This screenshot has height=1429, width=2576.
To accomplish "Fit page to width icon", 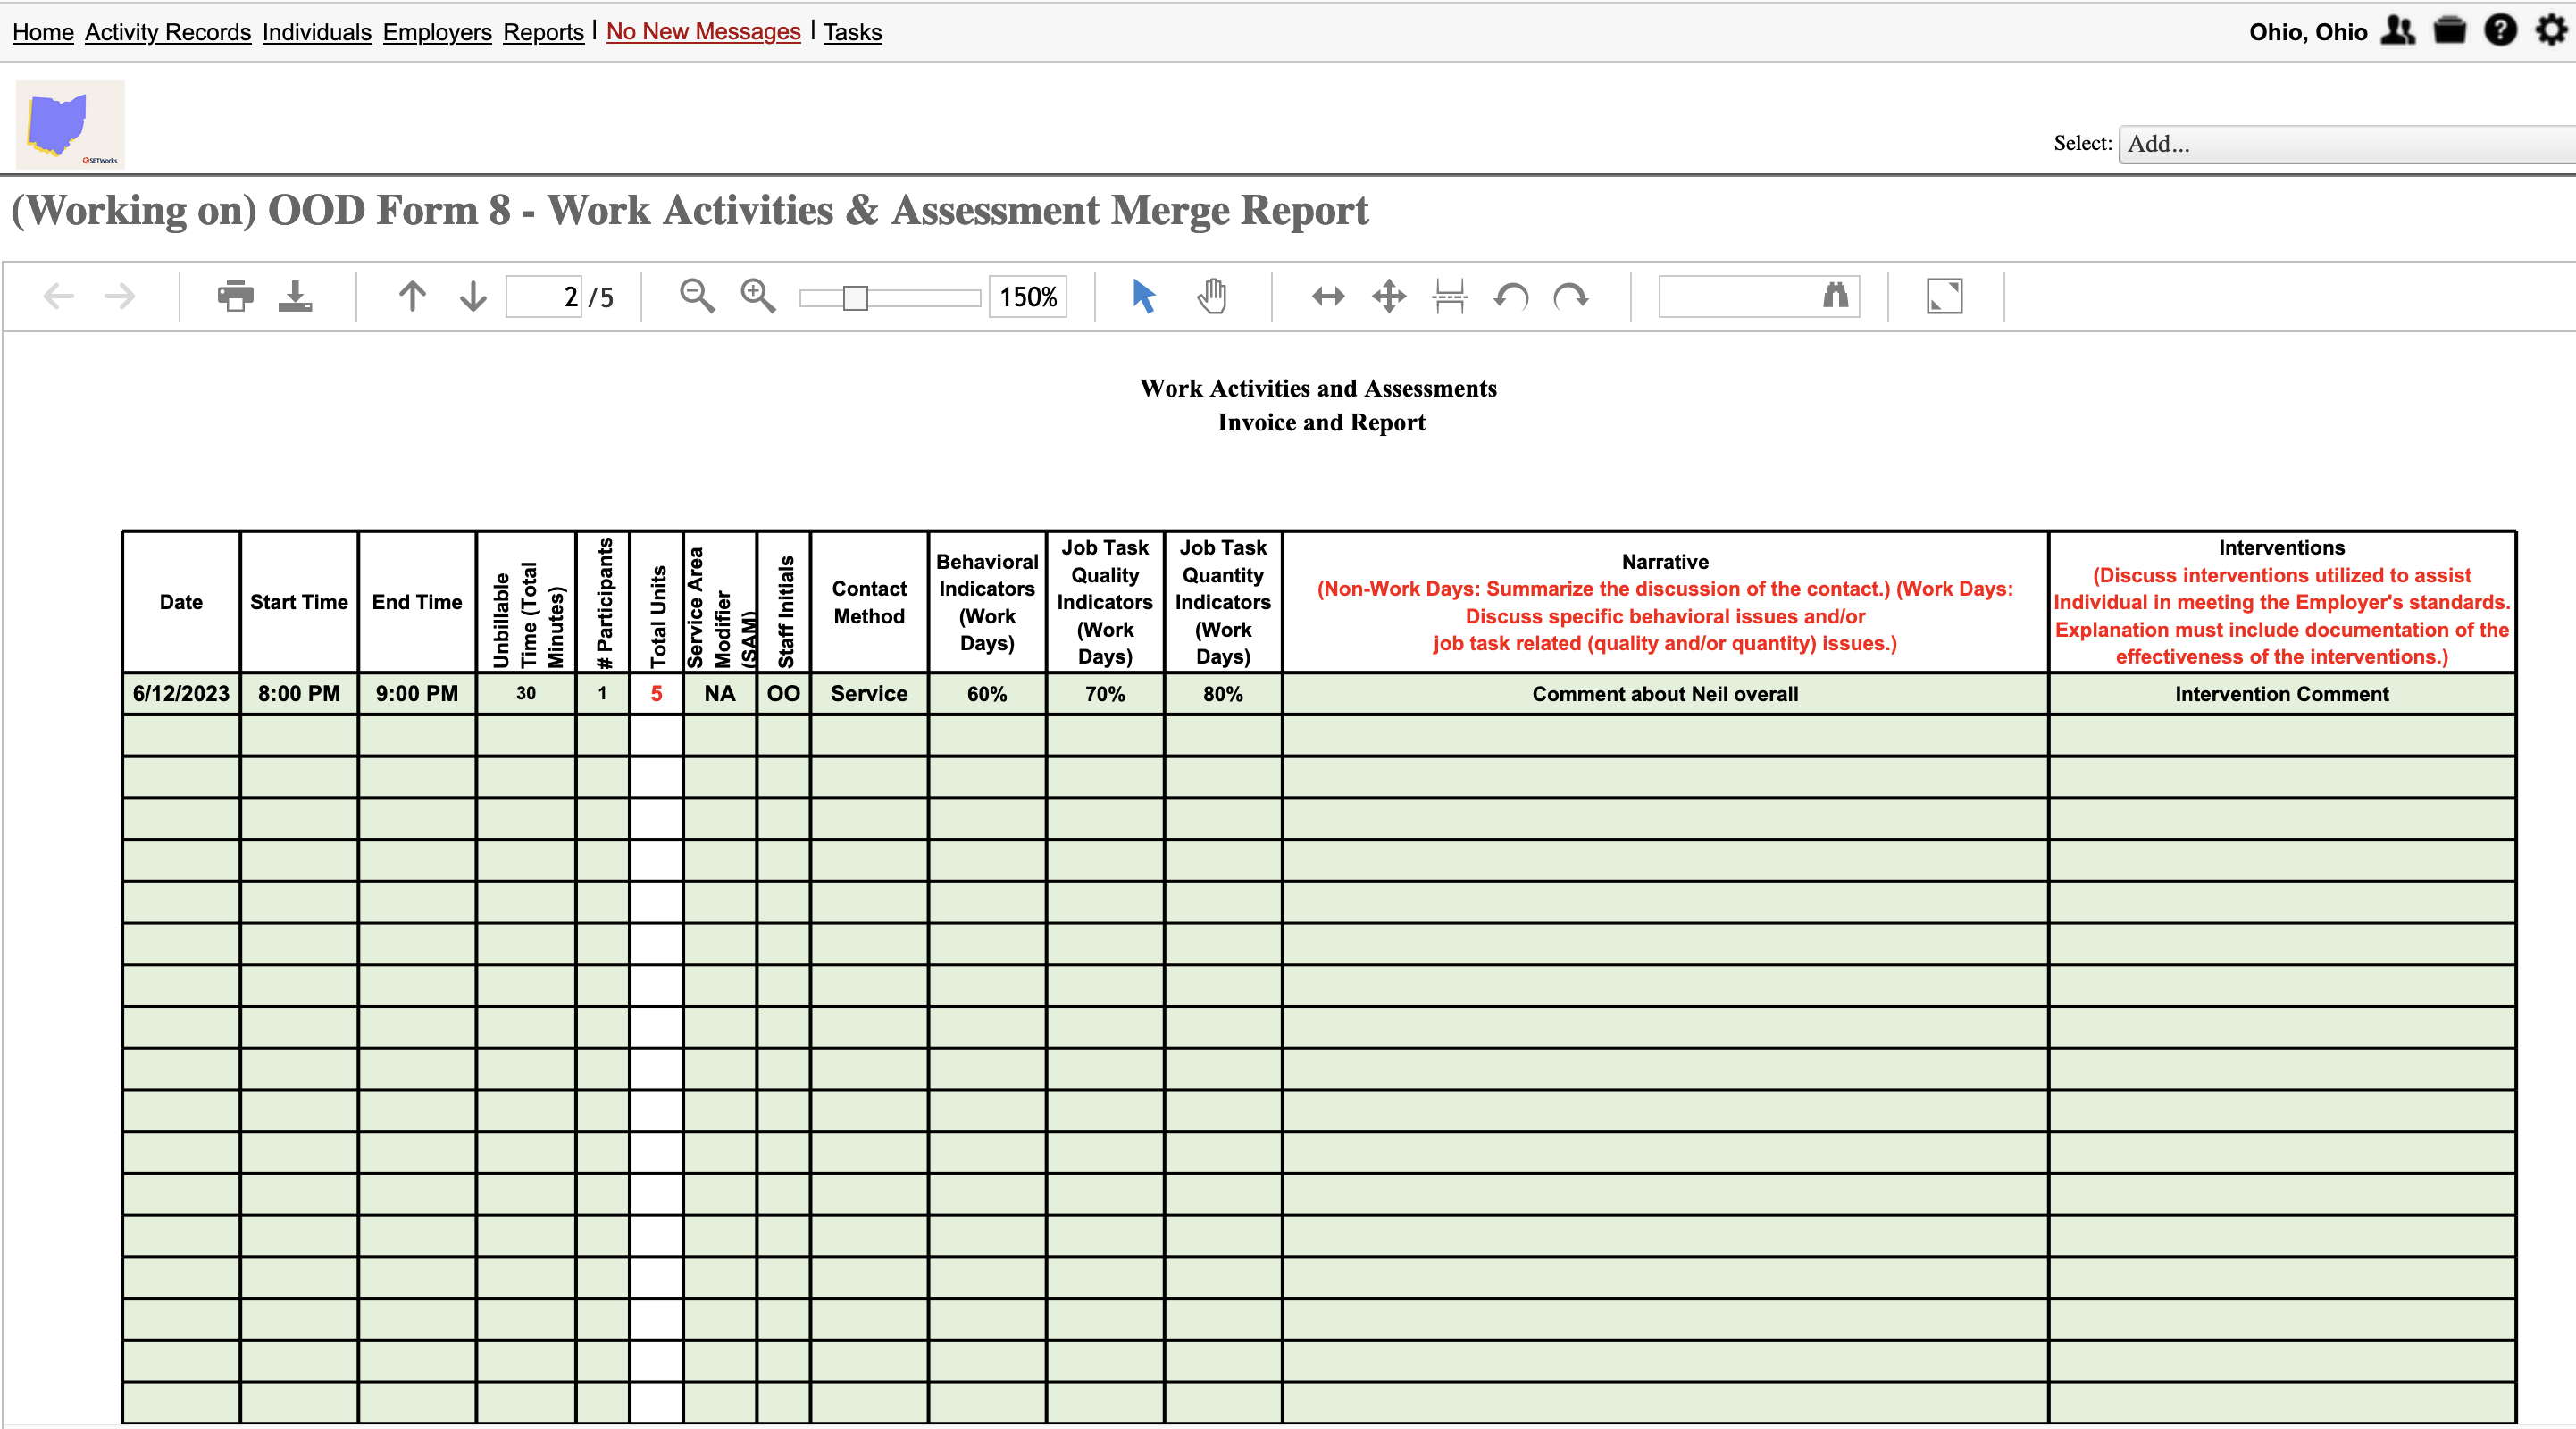I will 1328,296.
